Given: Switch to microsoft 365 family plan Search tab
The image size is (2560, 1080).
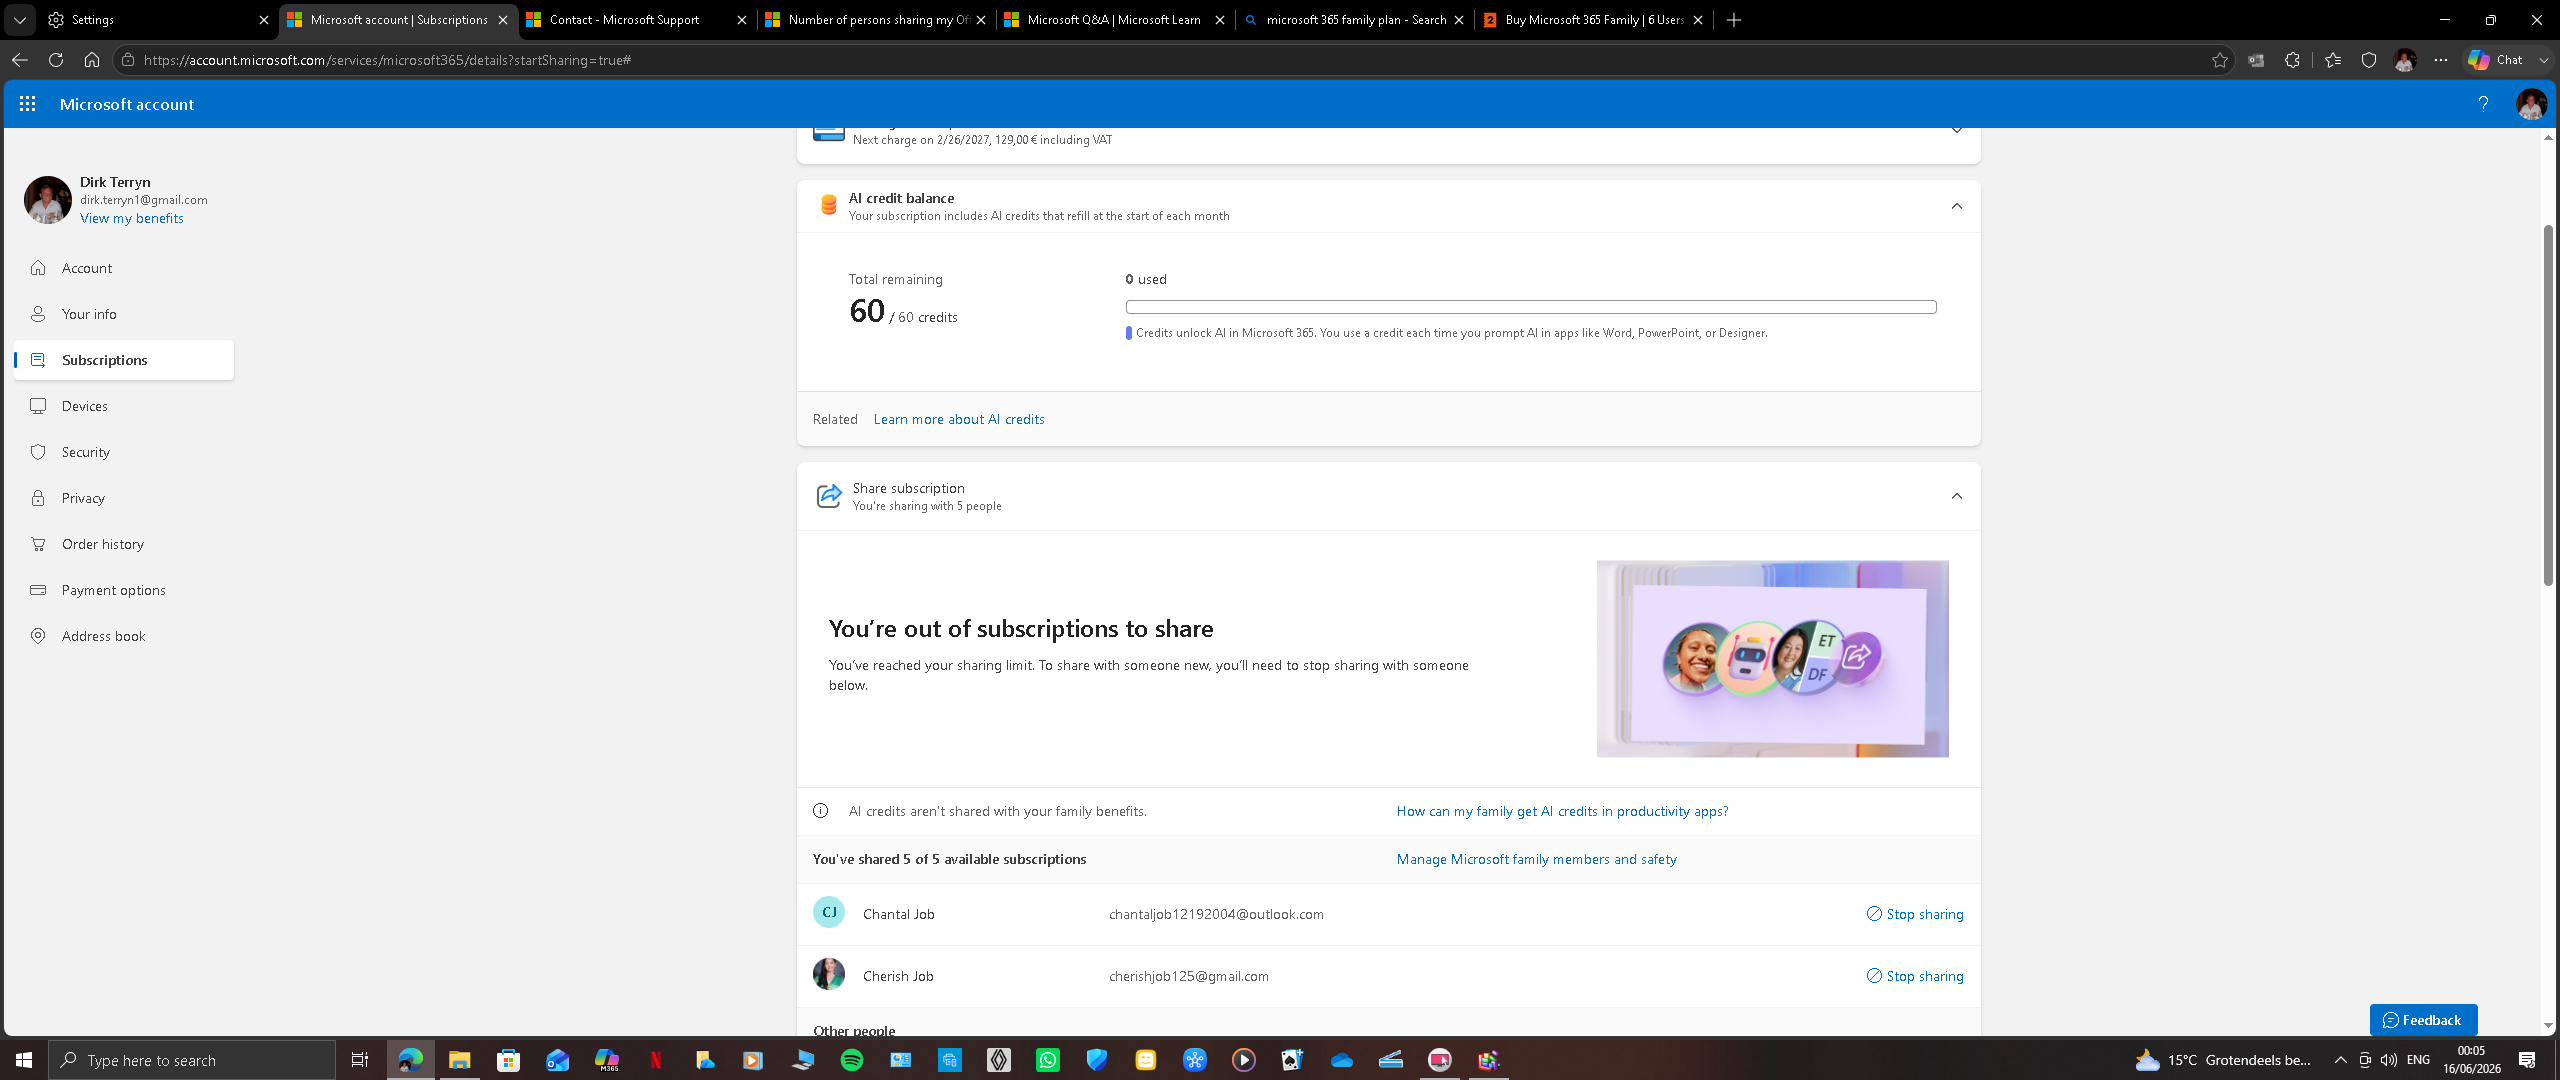Looking at the screenshot, I should (x=1354, y=20).
